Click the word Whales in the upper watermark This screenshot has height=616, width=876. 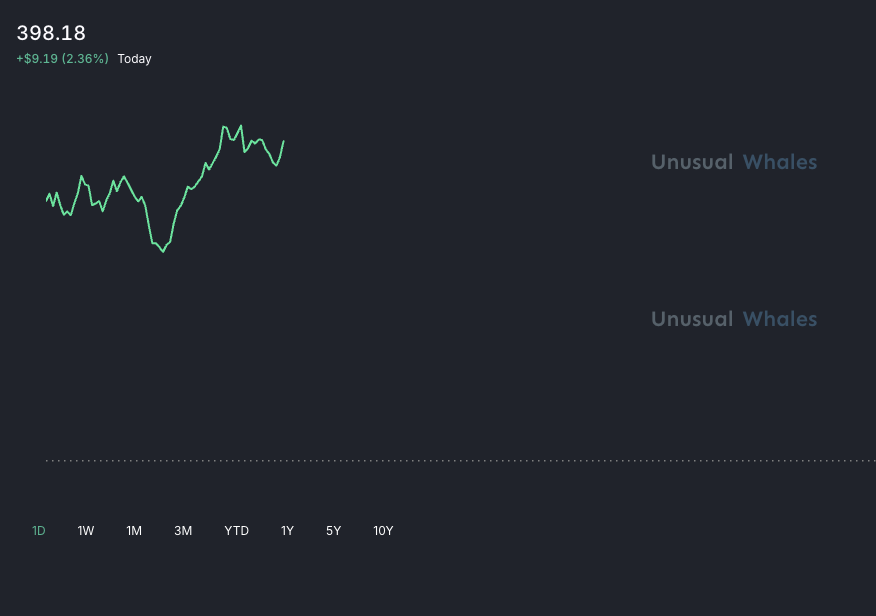(779, 162)
